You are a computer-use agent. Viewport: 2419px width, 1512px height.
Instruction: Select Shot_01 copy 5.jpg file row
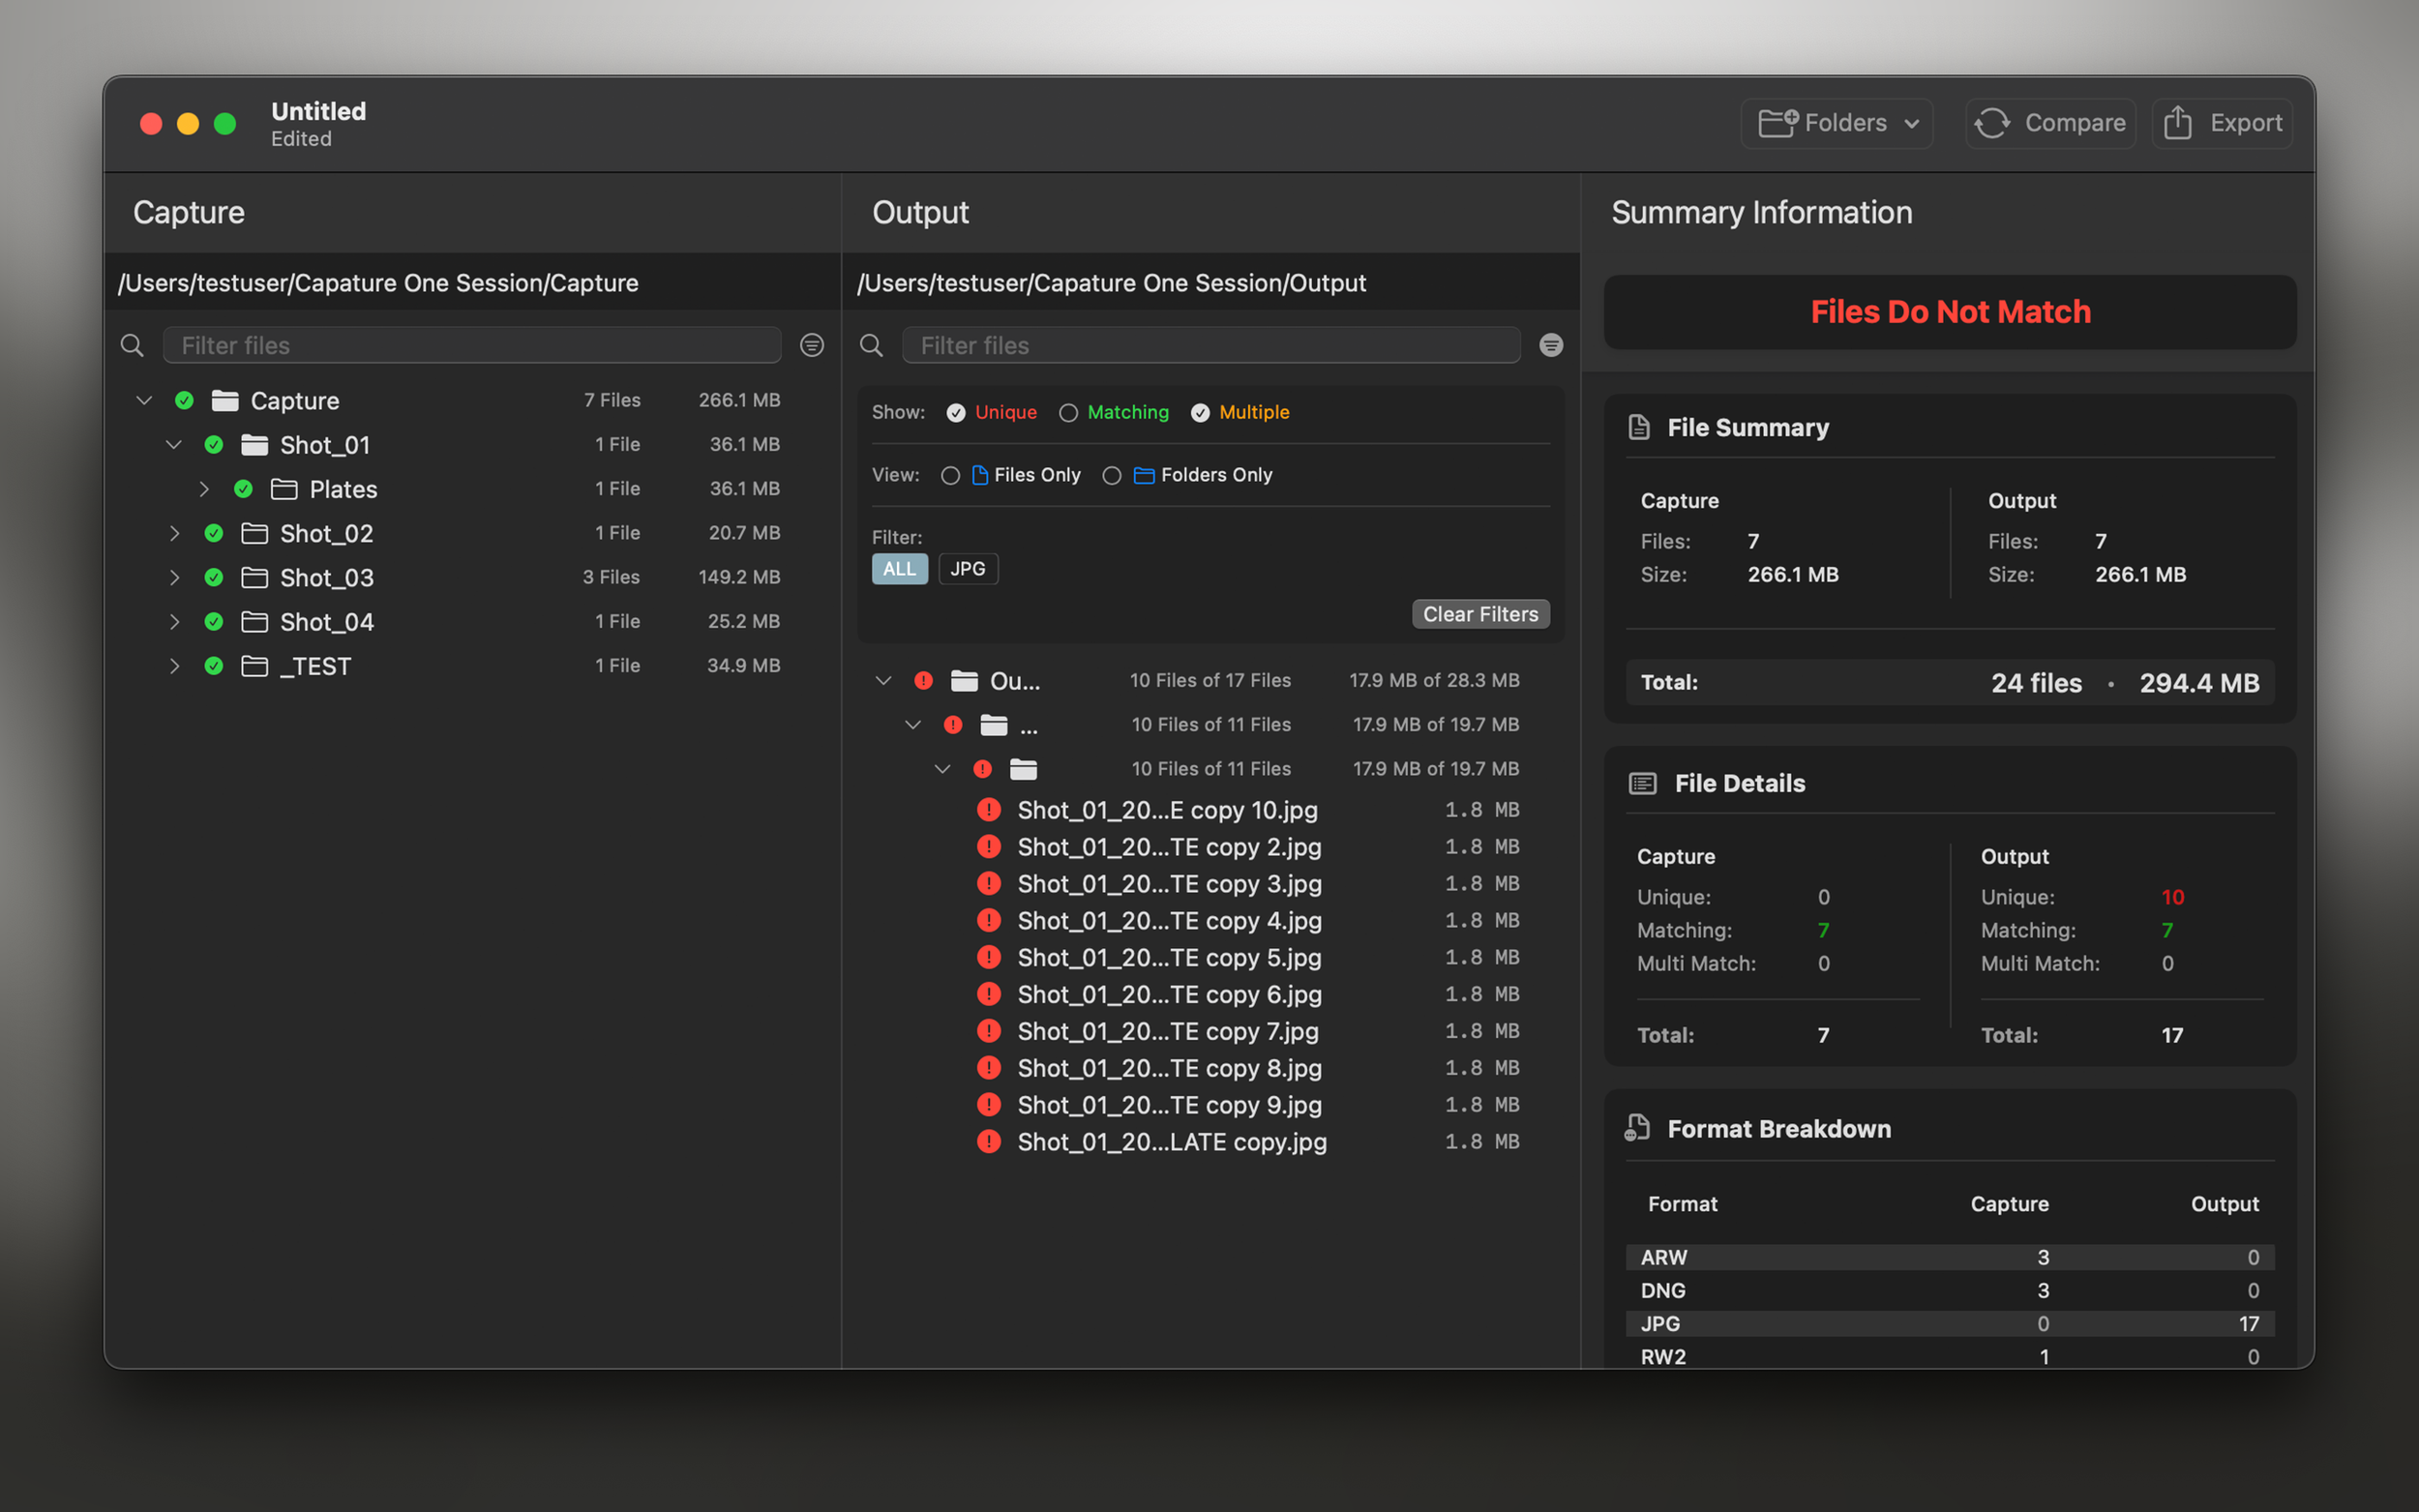click(1168, 957)
